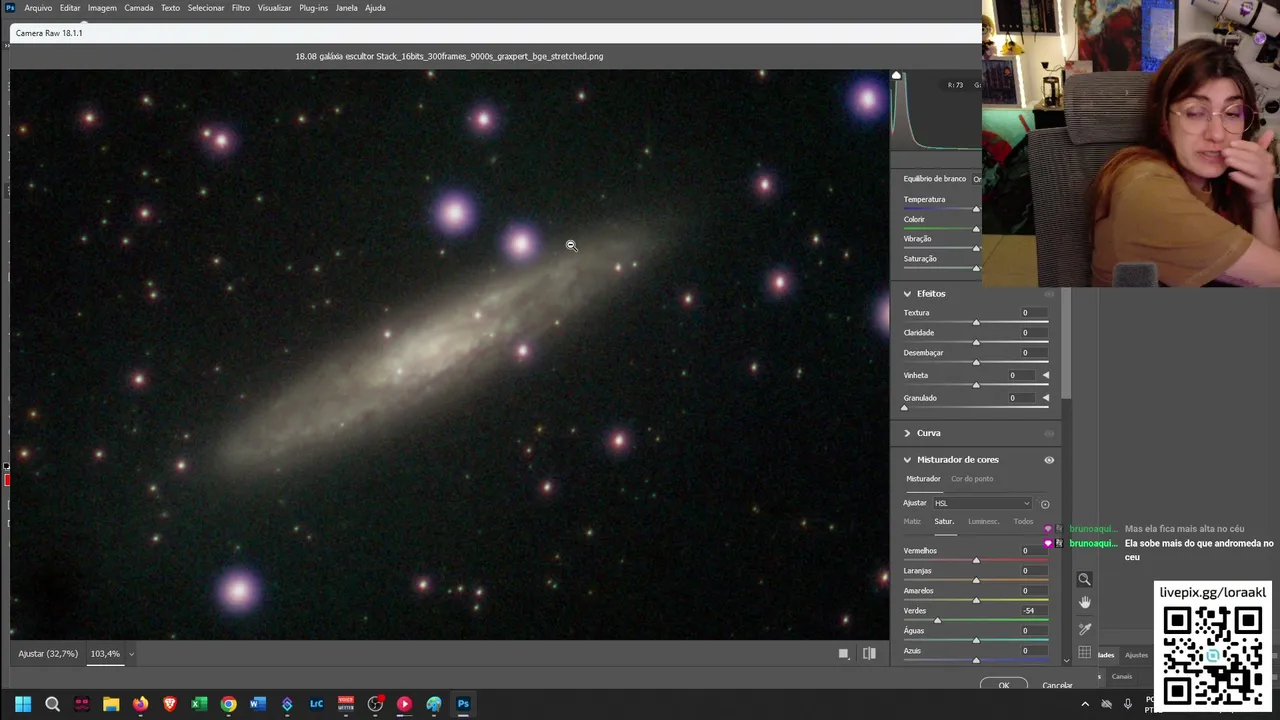Open Windows taskbar search
Screen dimensions: 1280x720
(x=52, y=704)
